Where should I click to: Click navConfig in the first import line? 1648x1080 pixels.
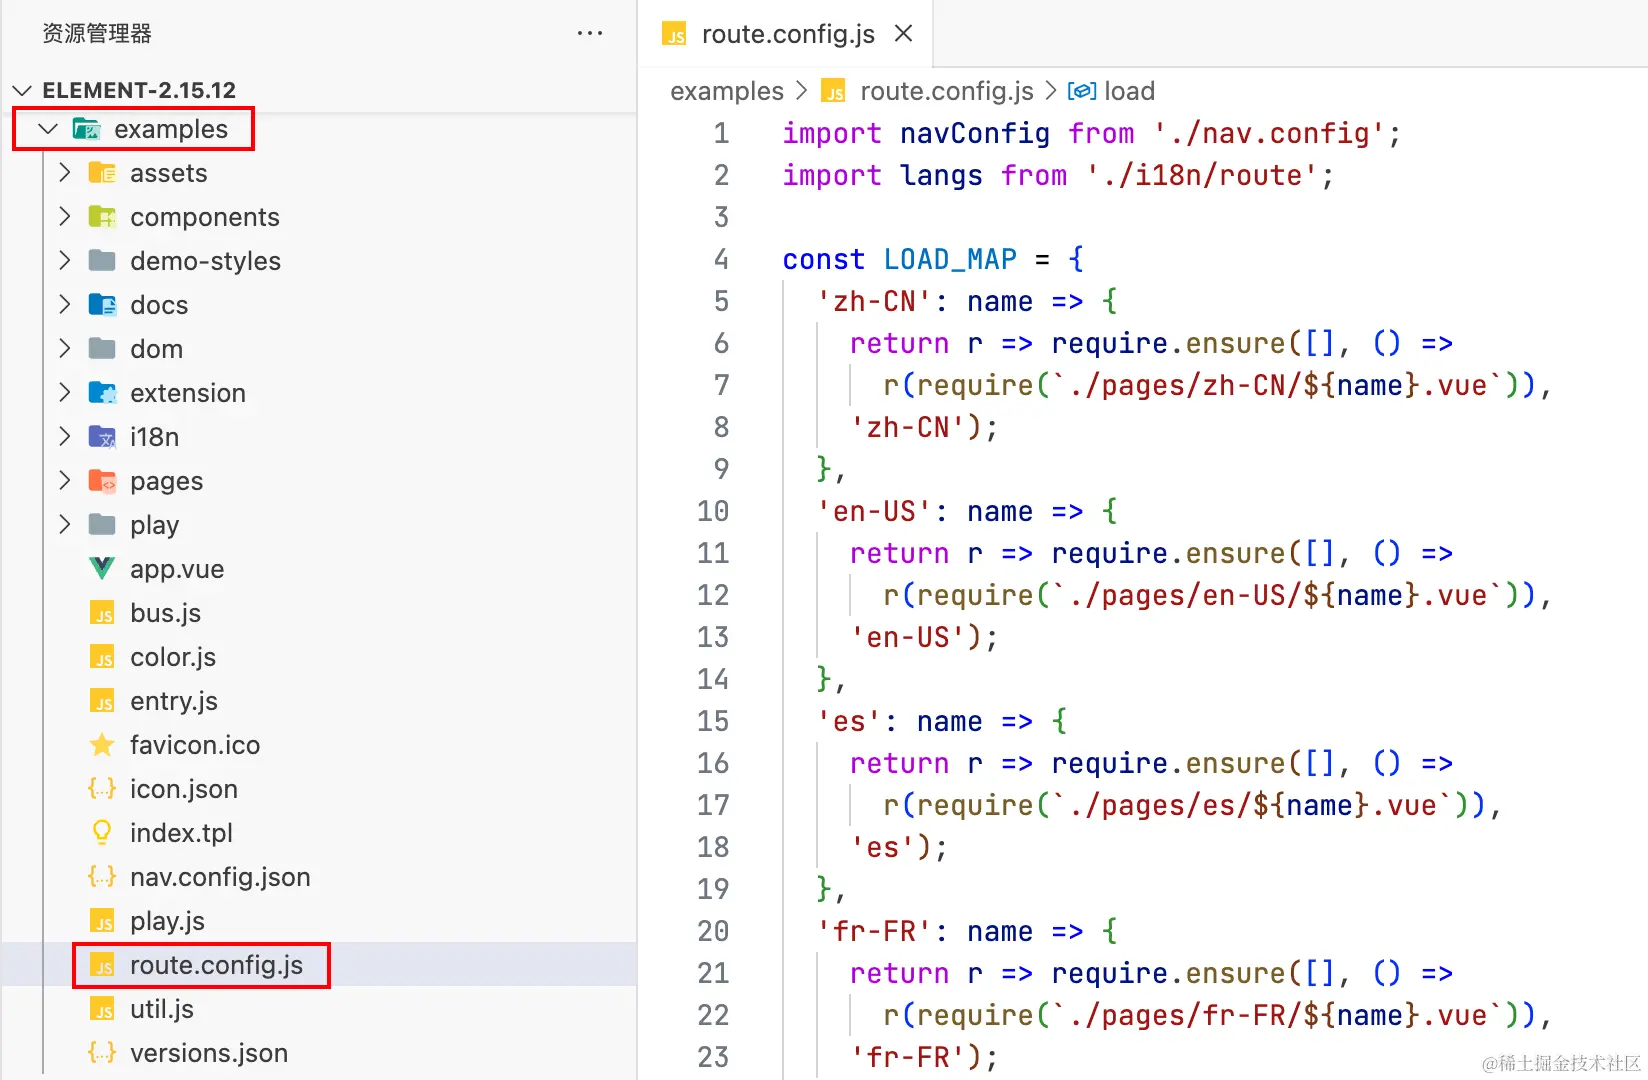pyautogui.click(x=975, y=133)
